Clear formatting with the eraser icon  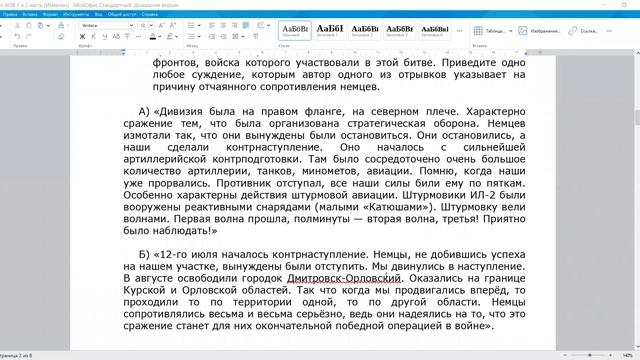click(61, 36)
